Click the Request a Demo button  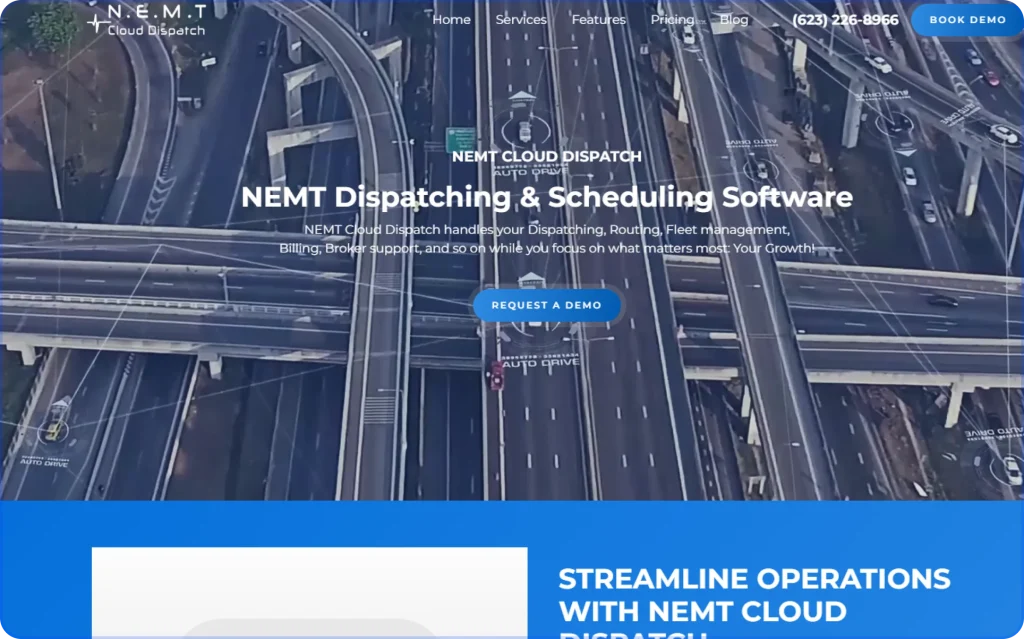pyautogui.click(x=547, y=305)
